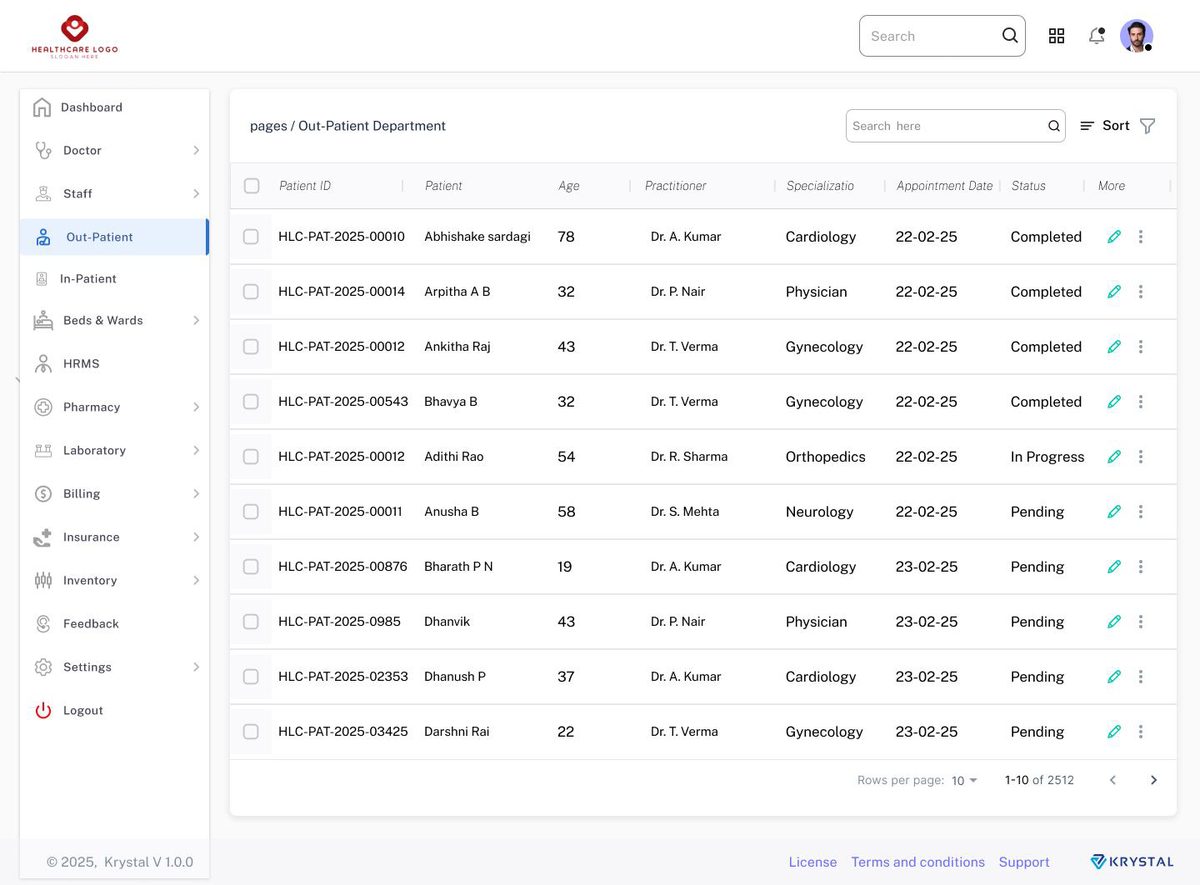Edit Adithi Rao's appointment via pencil icon

[1114, 457]
